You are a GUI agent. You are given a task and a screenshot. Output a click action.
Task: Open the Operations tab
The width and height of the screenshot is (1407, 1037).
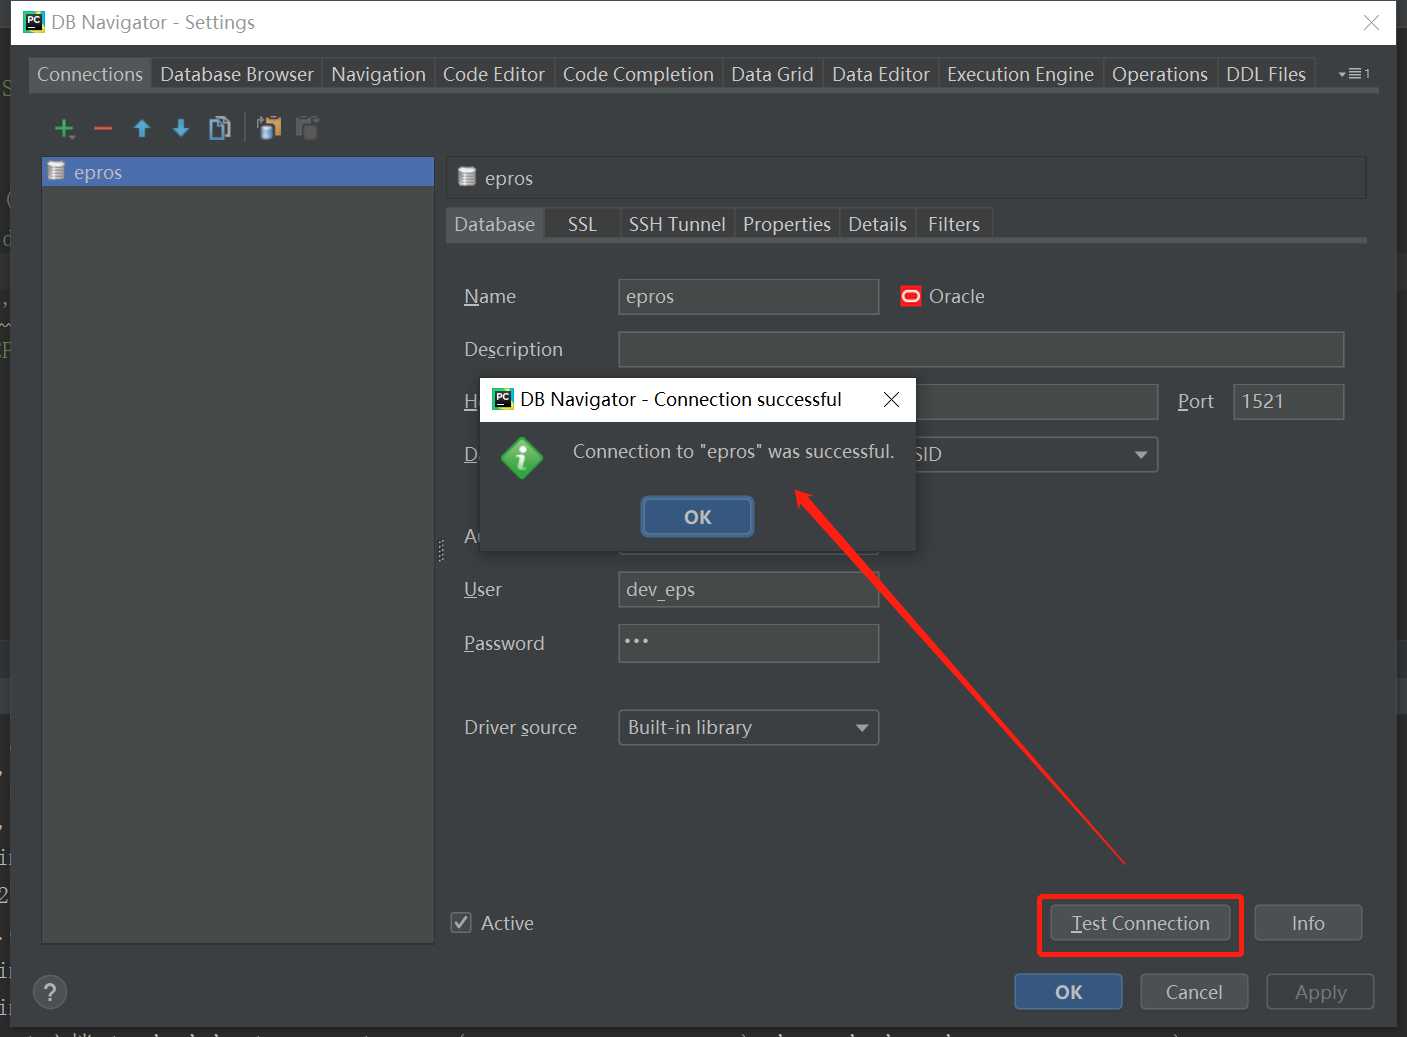pos(1160,74)
